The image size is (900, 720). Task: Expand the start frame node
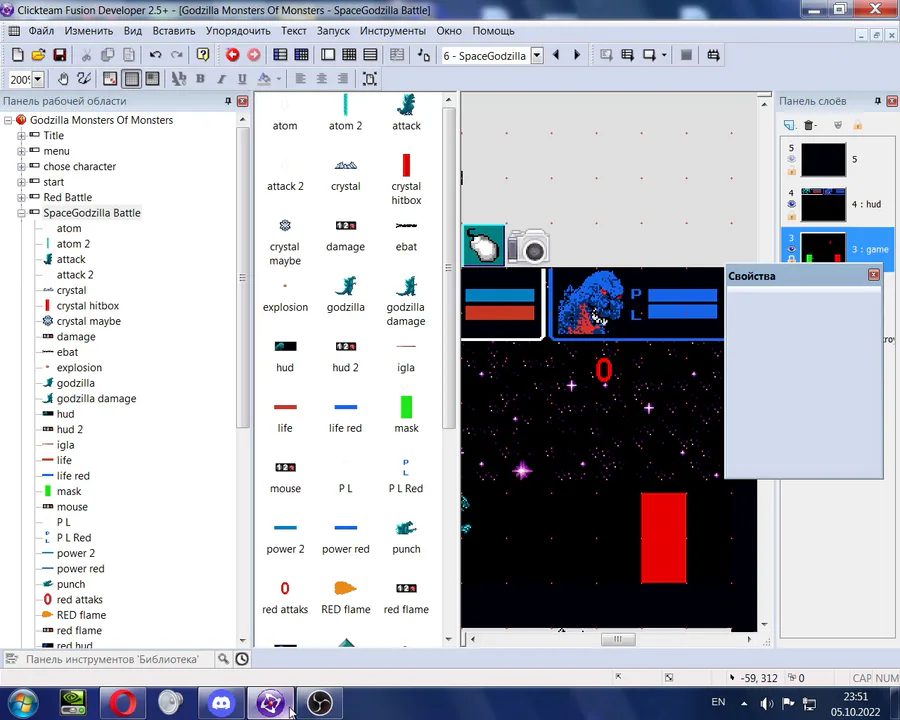click(21, 183)
